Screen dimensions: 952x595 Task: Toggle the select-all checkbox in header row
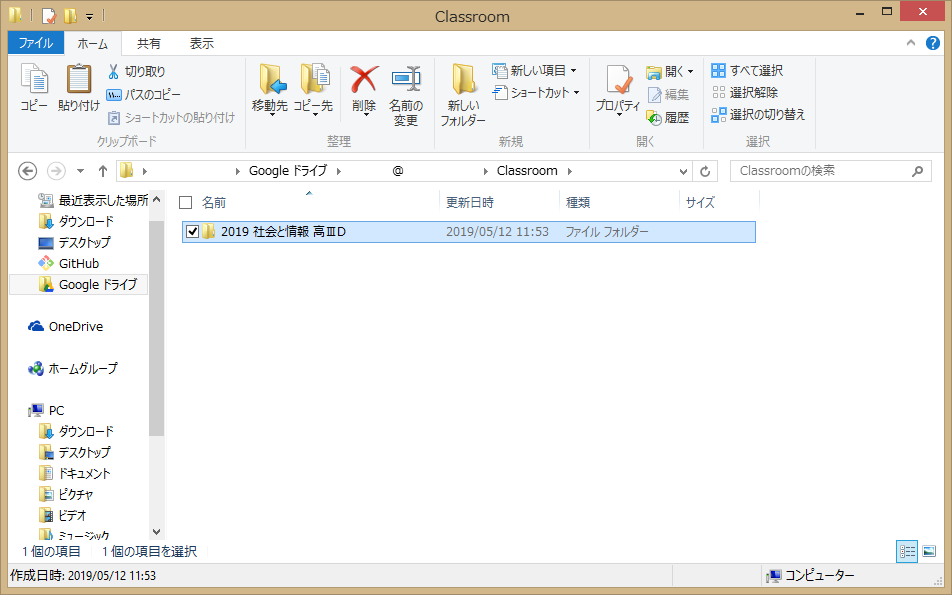pos(185,202)
